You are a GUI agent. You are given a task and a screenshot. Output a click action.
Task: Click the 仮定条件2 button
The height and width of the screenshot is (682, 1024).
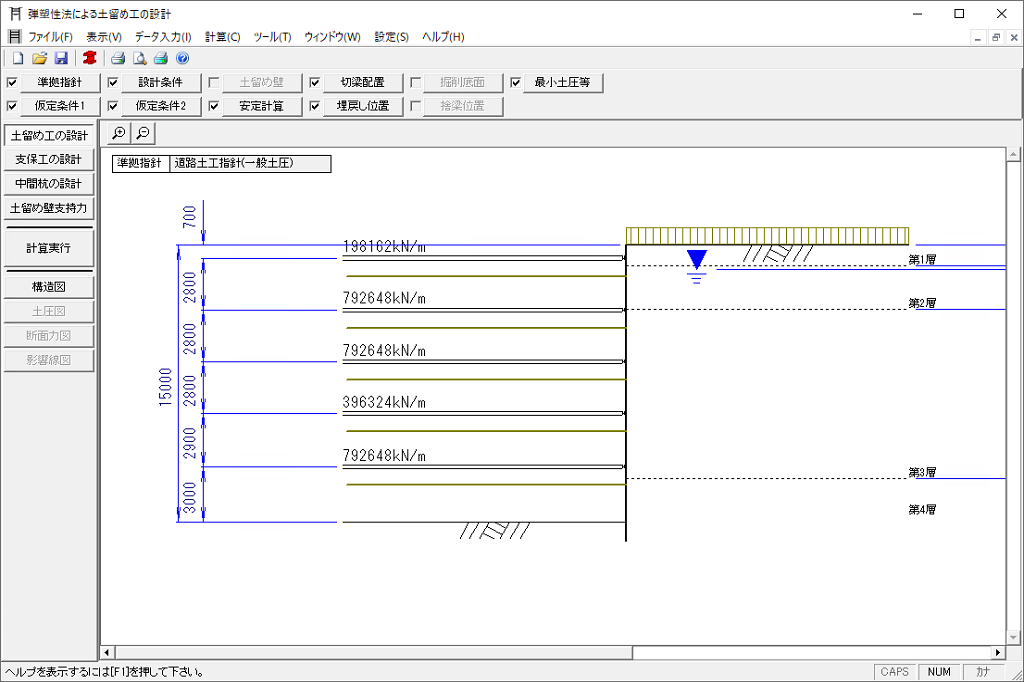click(161, 106)
